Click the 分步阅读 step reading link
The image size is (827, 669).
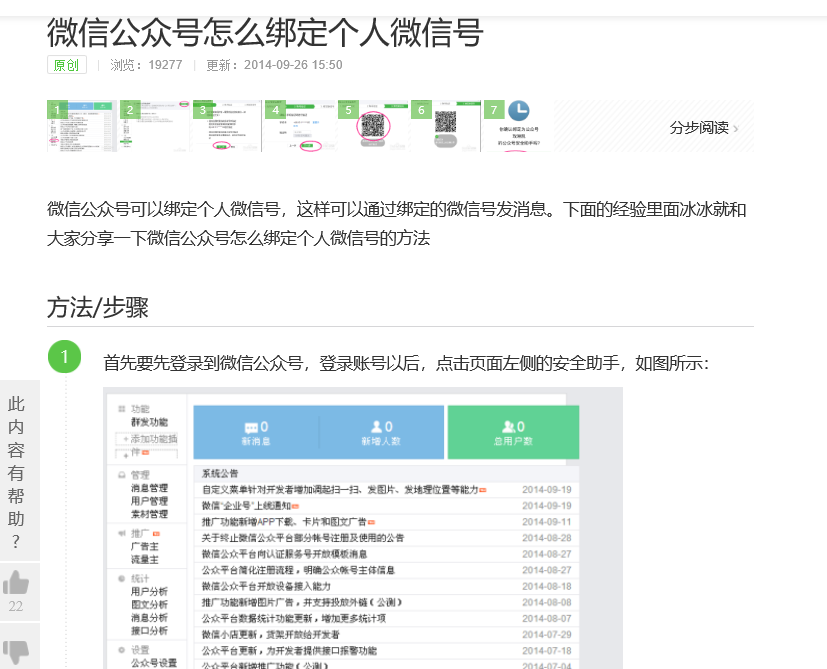pos(699,128)
